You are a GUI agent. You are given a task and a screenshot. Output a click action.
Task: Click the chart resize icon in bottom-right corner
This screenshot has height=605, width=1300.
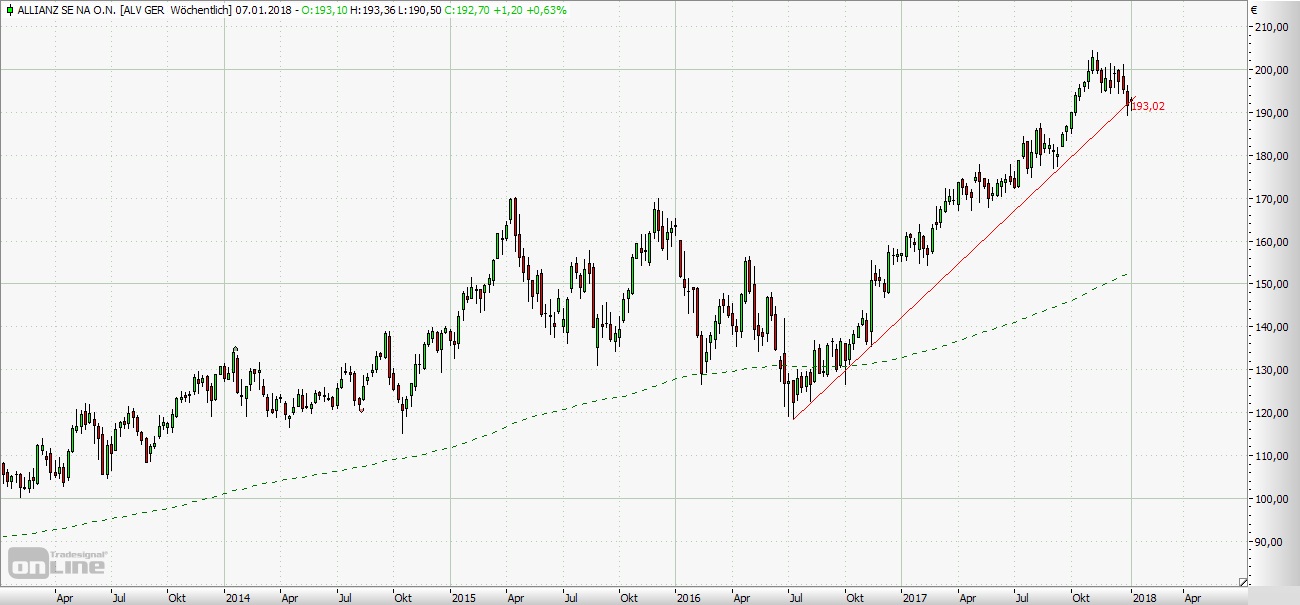click(1243, 581)
